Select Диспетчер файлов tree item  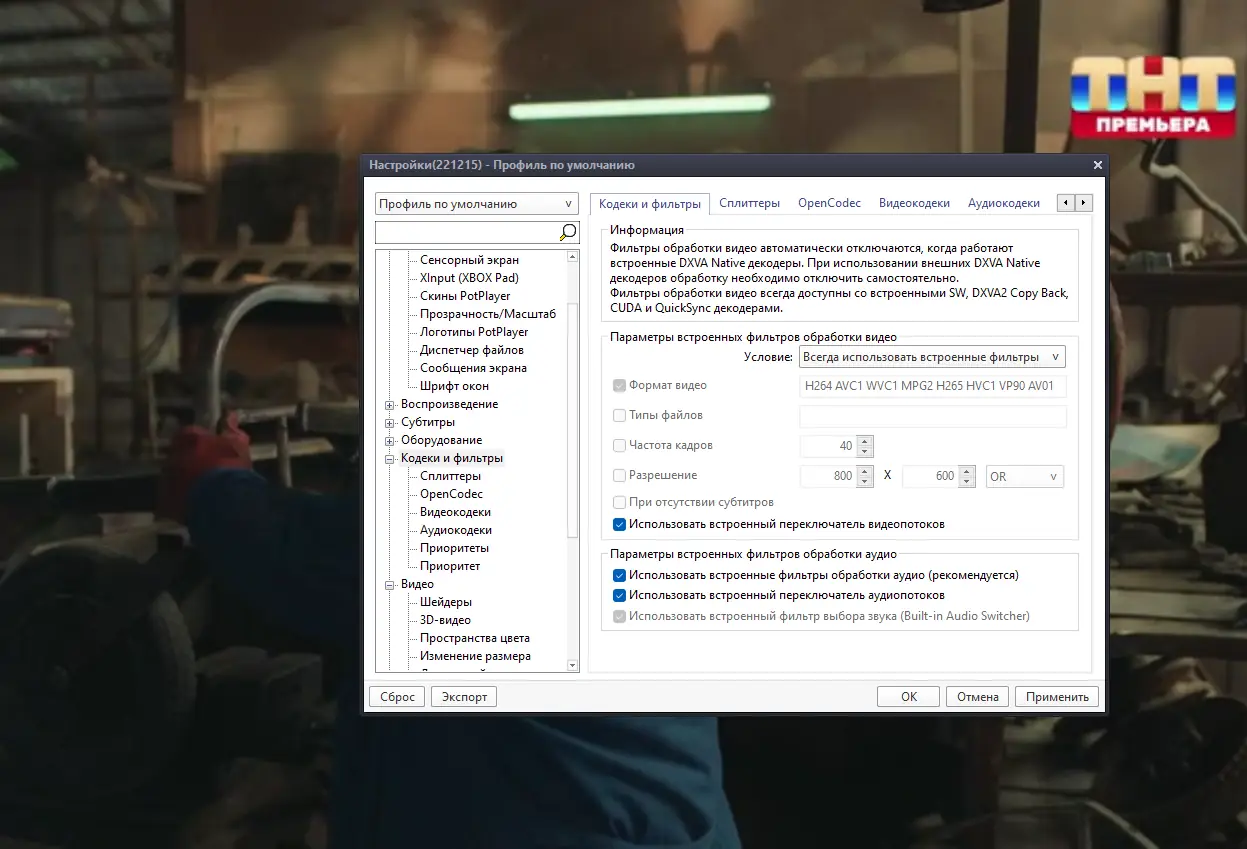471,350
